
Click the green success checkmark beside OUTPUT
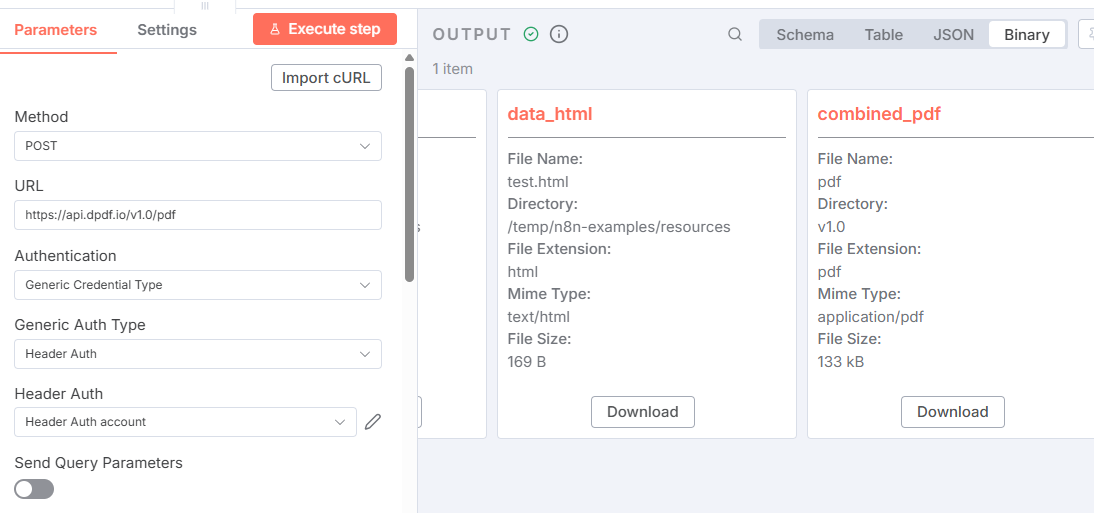pos(531,34)
